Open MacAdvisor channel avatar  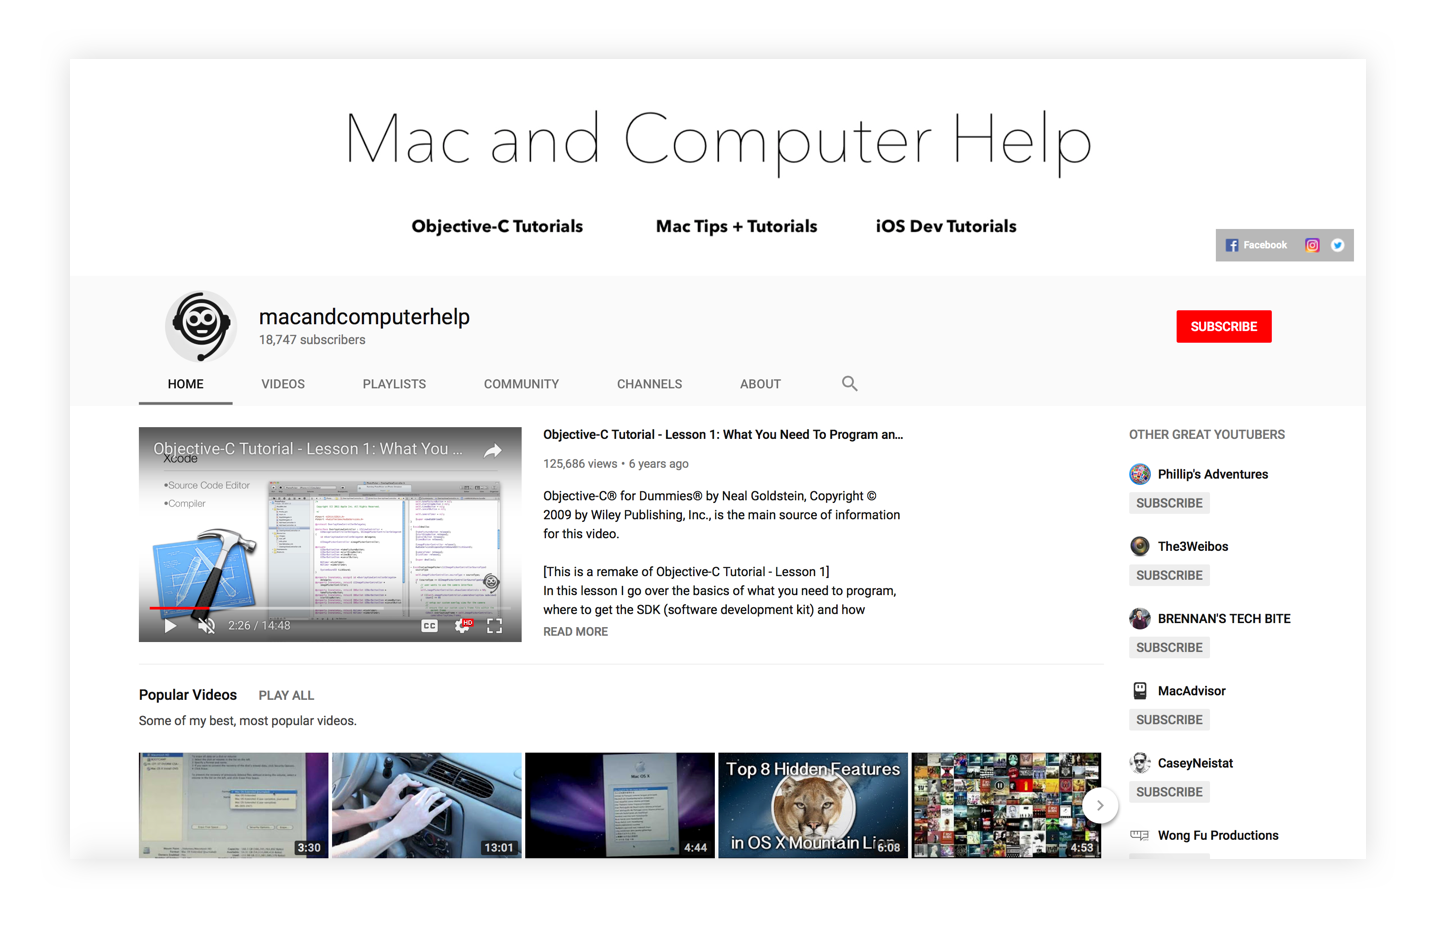pos(1140,690)
